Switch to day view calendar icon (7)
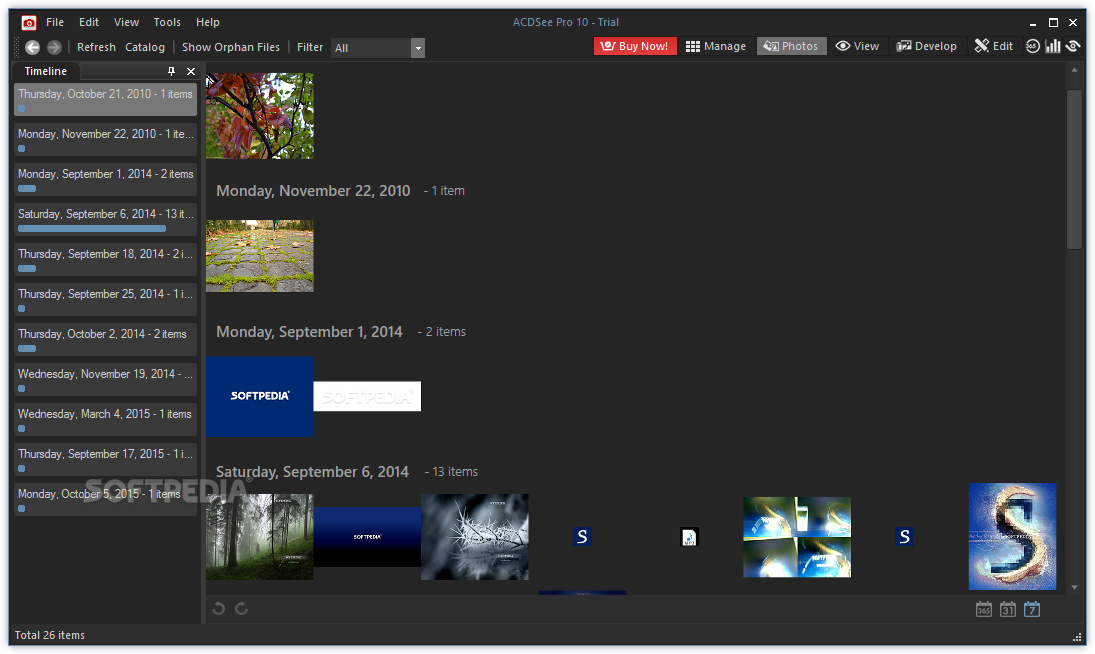The height and width of the screenshot is (654, 1095). point(1031,609)
